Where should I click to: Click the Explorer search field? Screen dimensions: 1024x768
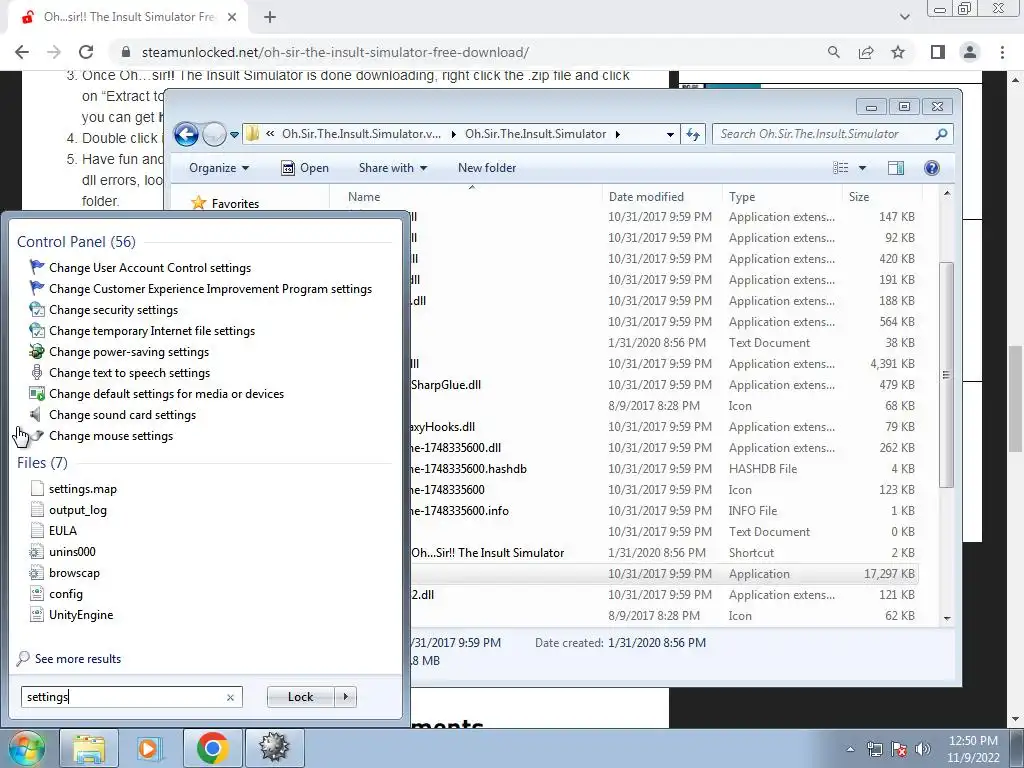[833, 134]
